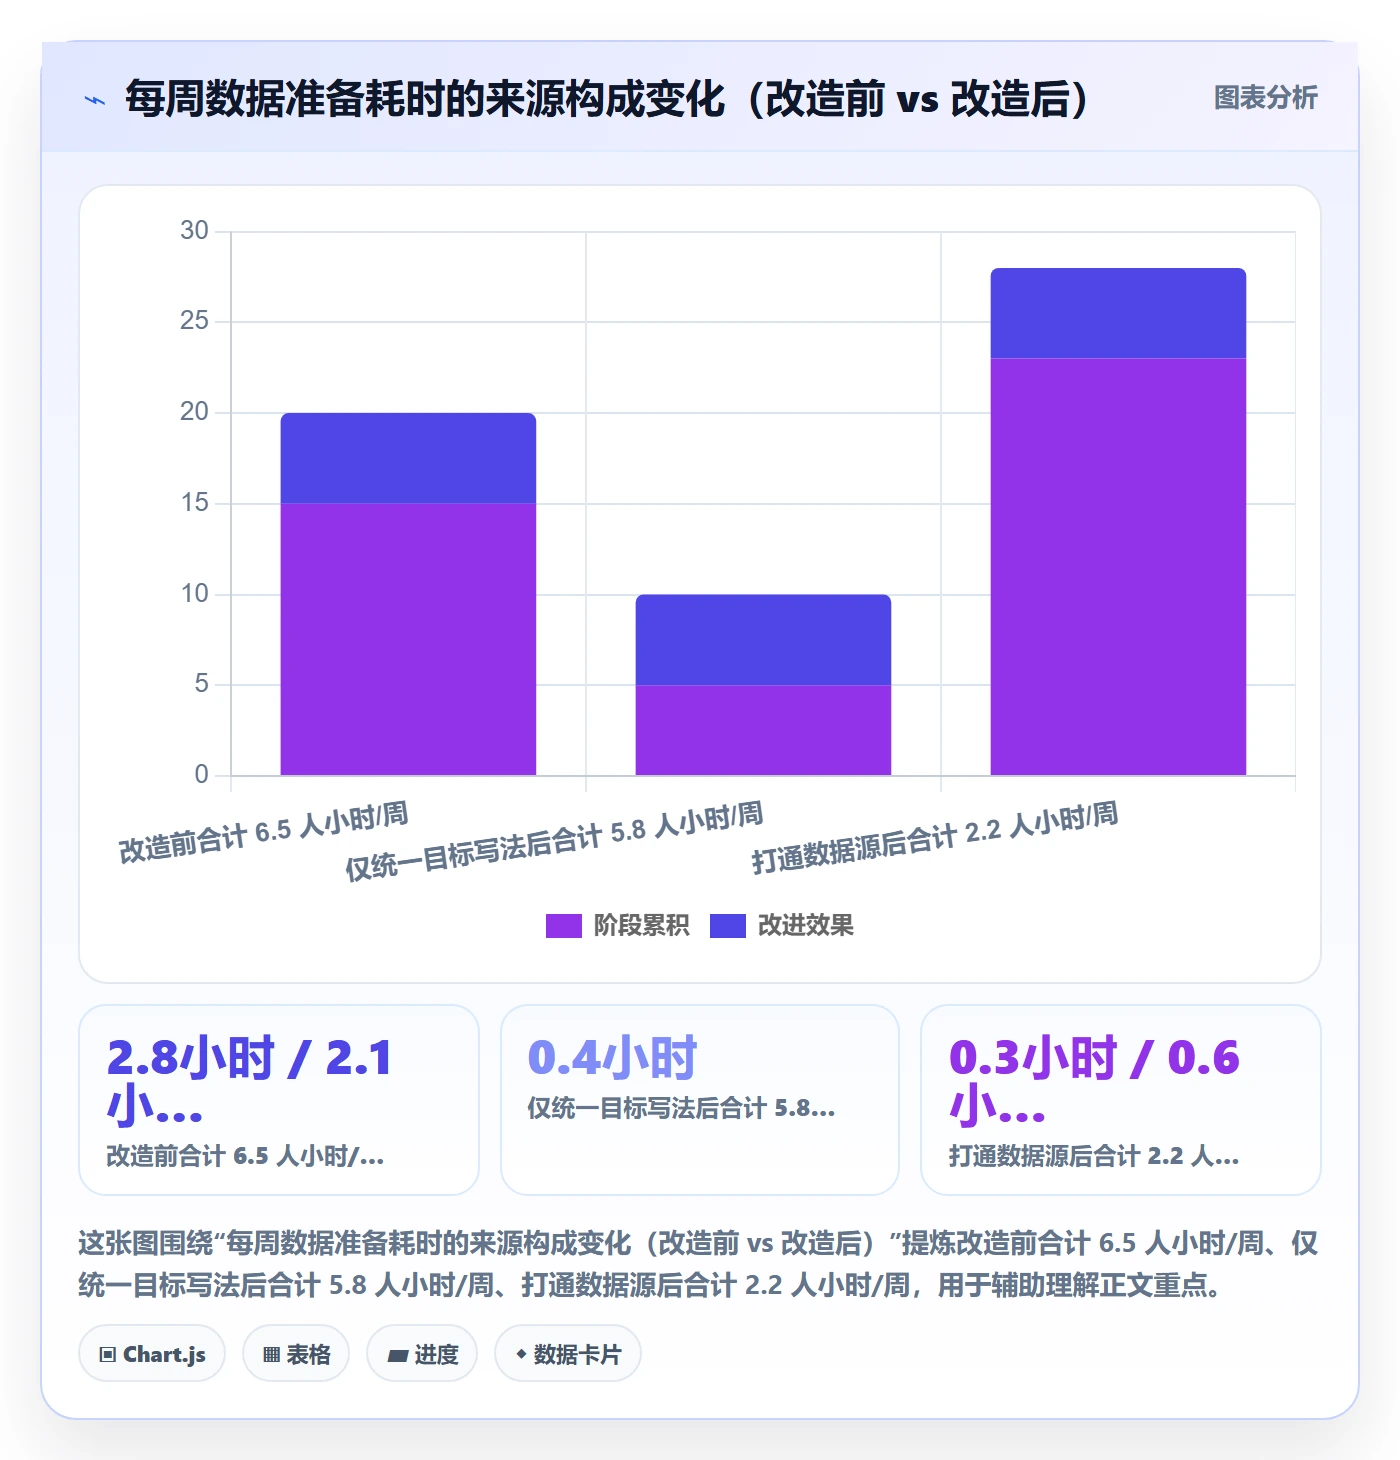1400x1460 pixels.
Task: Click blue segment of 仅统一目标写法后 bar
Action: click(x=763, y=640)
